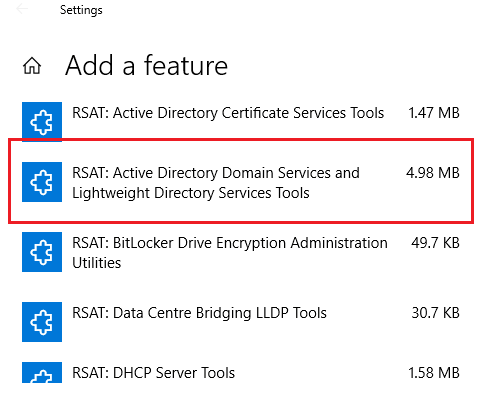Viewport: 503px width, 406px height.
Task: Select RSAT: Active Directory Certificate Services Tools
Action: click(228, 113)
